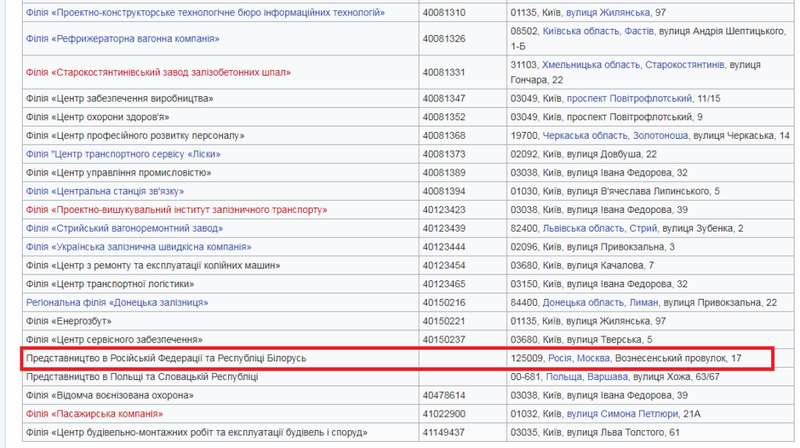Follow Старокостянтинів link

point(685,64)
